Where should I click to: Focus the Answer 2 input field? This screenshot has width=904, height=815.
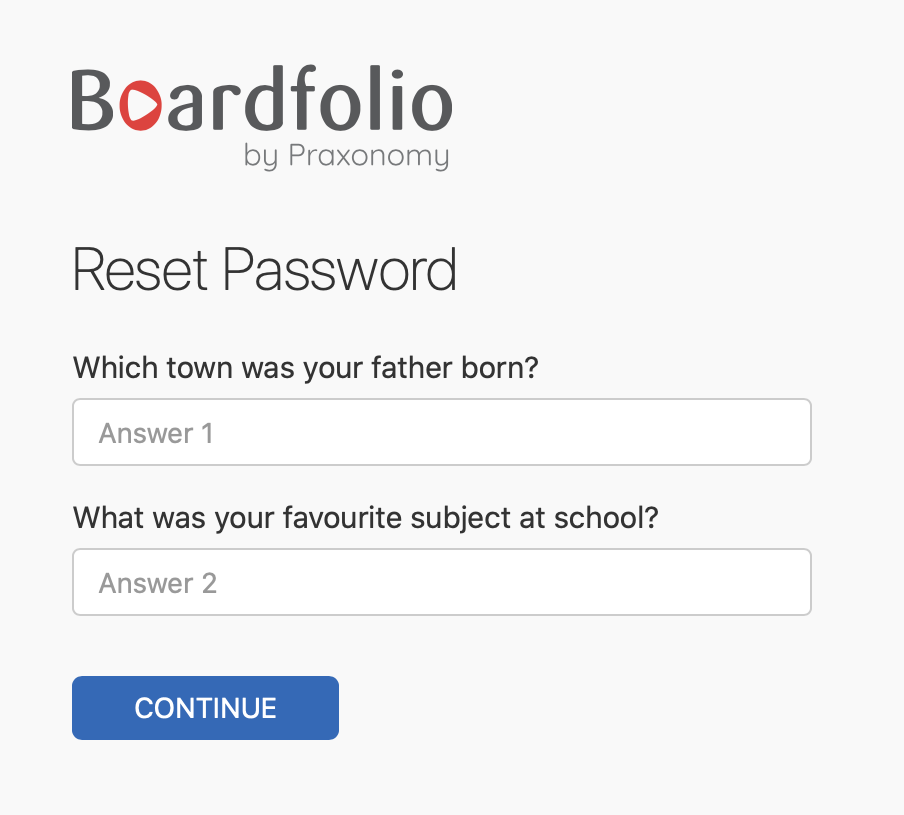[x=442, y=582]
